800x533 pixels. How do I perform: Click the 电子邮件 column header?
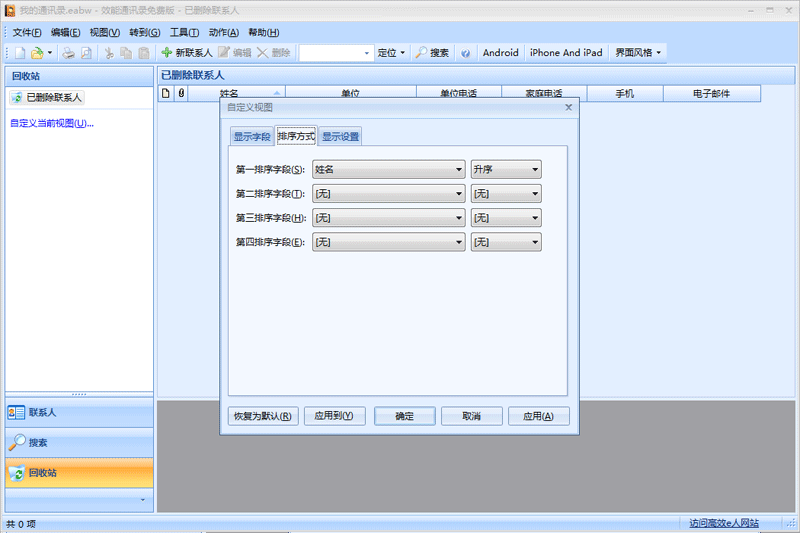(712, 93)
